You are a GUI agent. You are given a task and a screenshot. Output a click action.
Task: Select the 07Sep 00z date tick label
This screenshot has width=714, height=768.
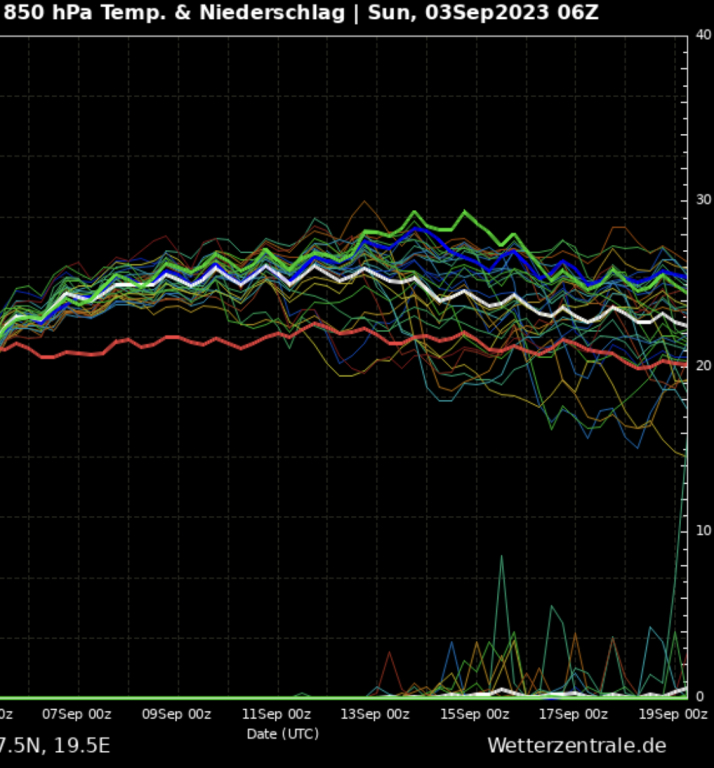77,714
